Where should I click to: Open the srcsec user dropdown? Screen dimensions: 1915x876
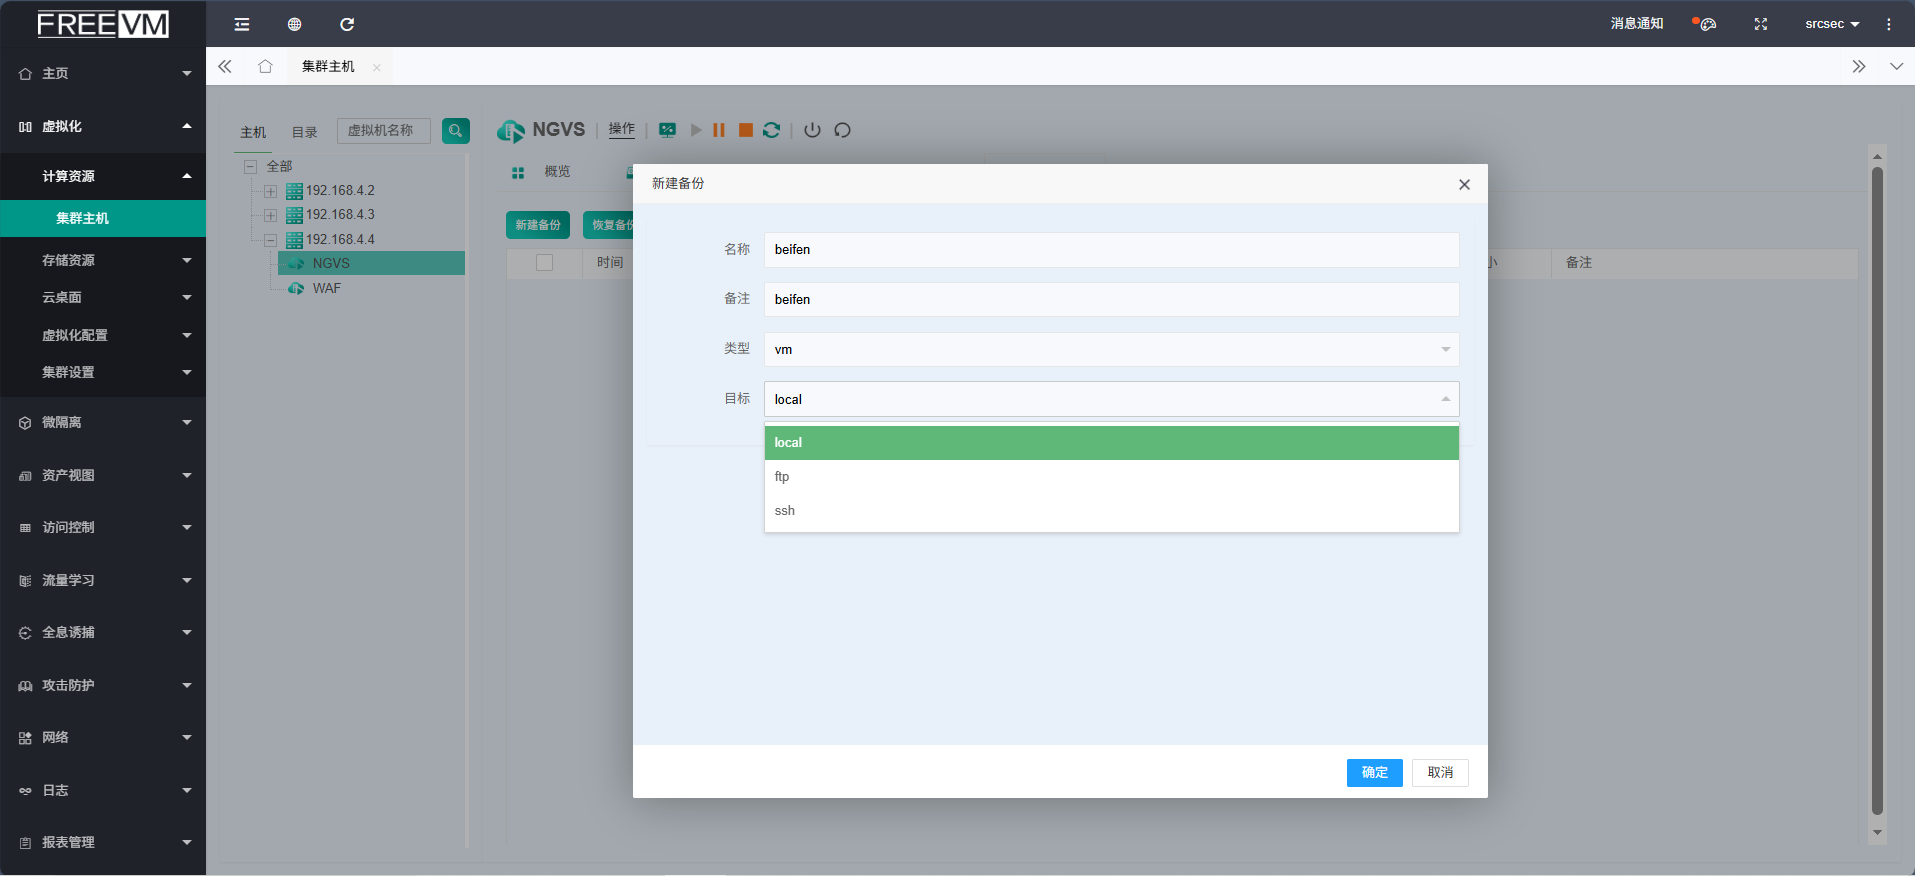1831,24
